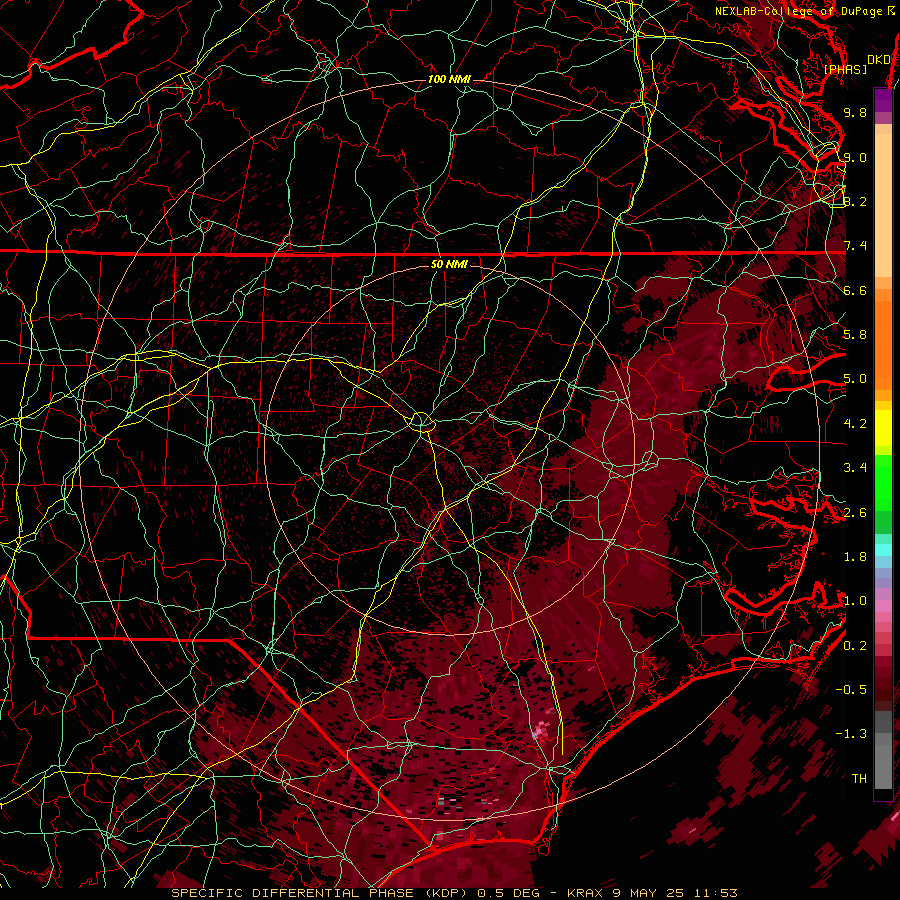Click the 8.2 scale value

coord(855,201)
